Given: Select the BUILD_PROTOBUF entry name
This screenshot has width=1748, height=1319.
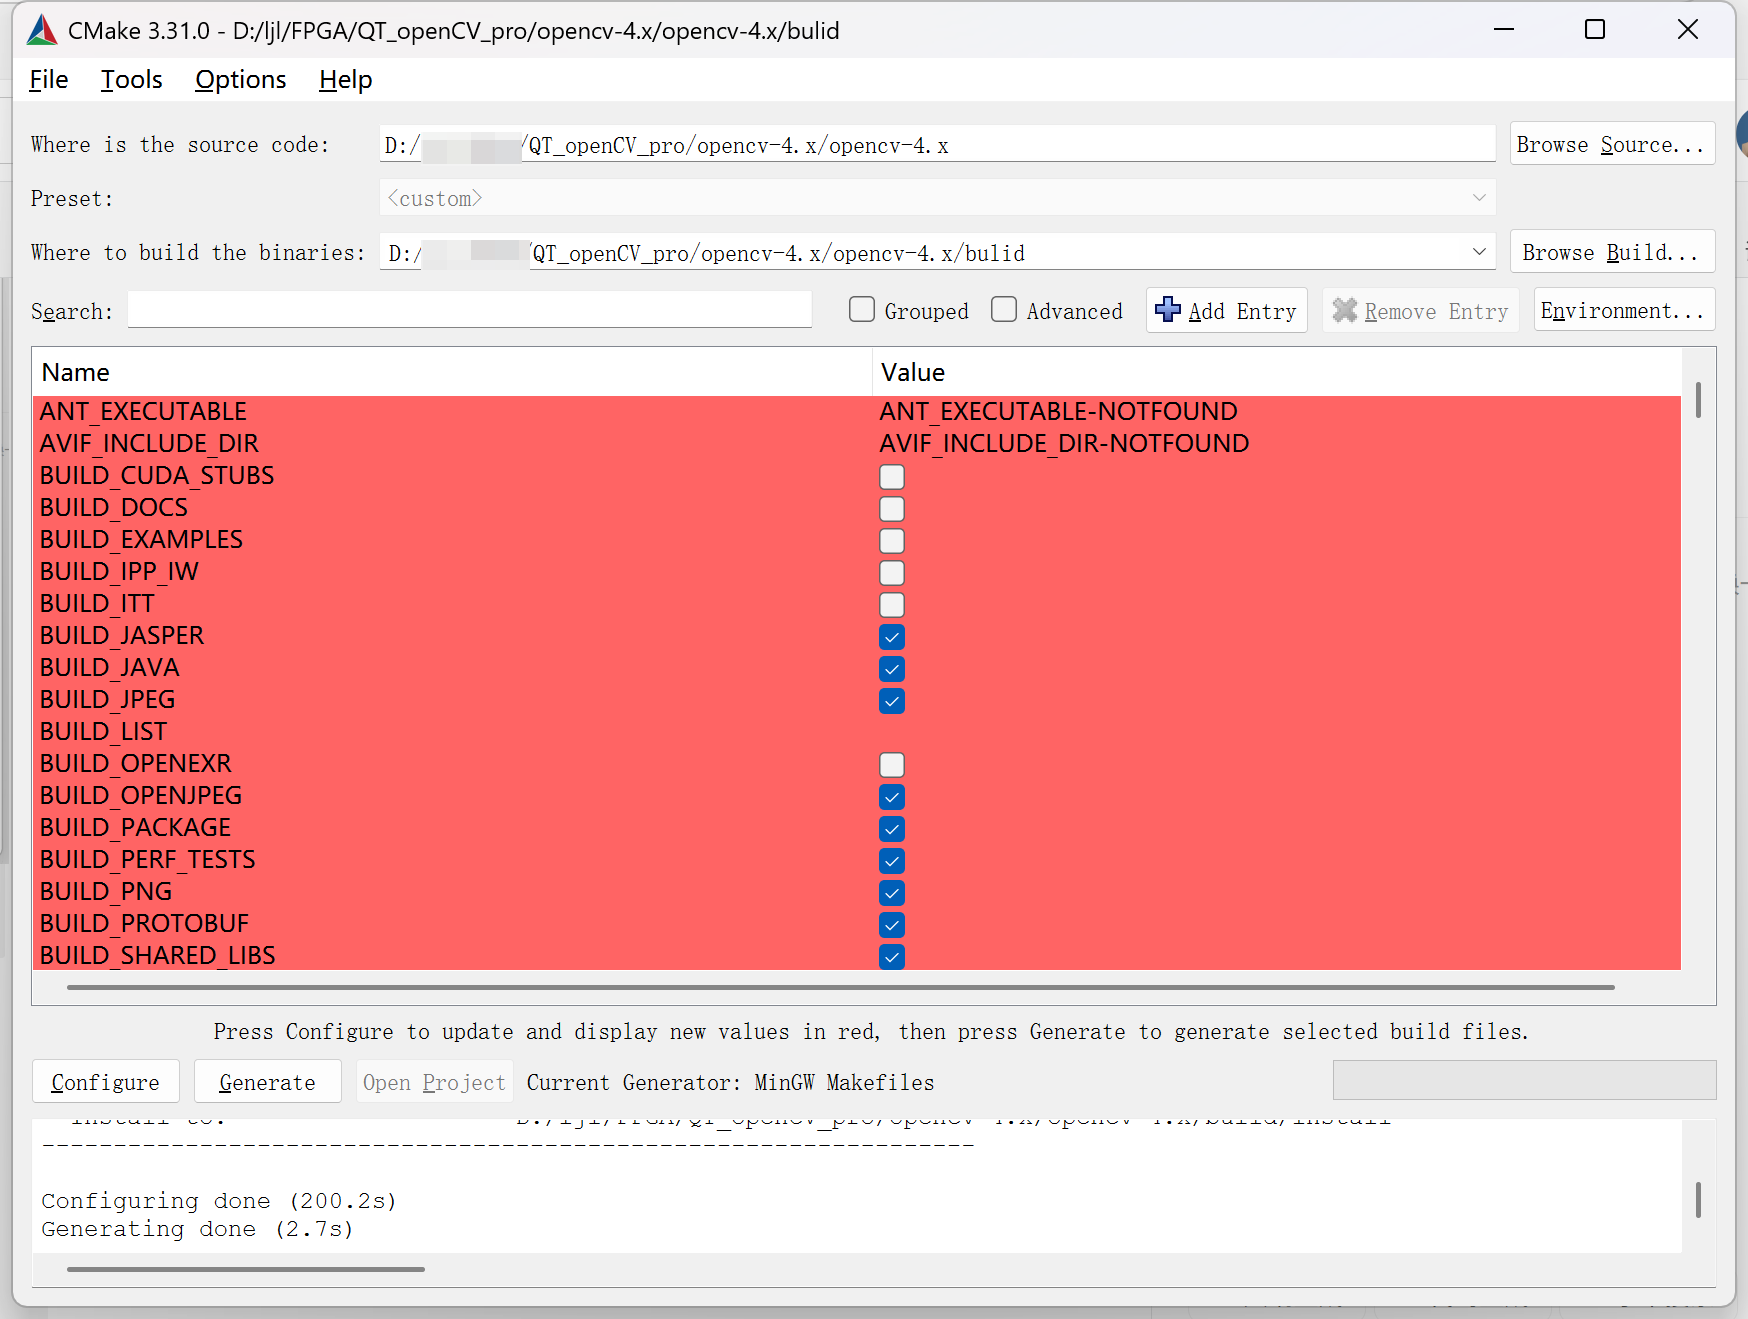Looking at the screenshot, I should (144, 923).
